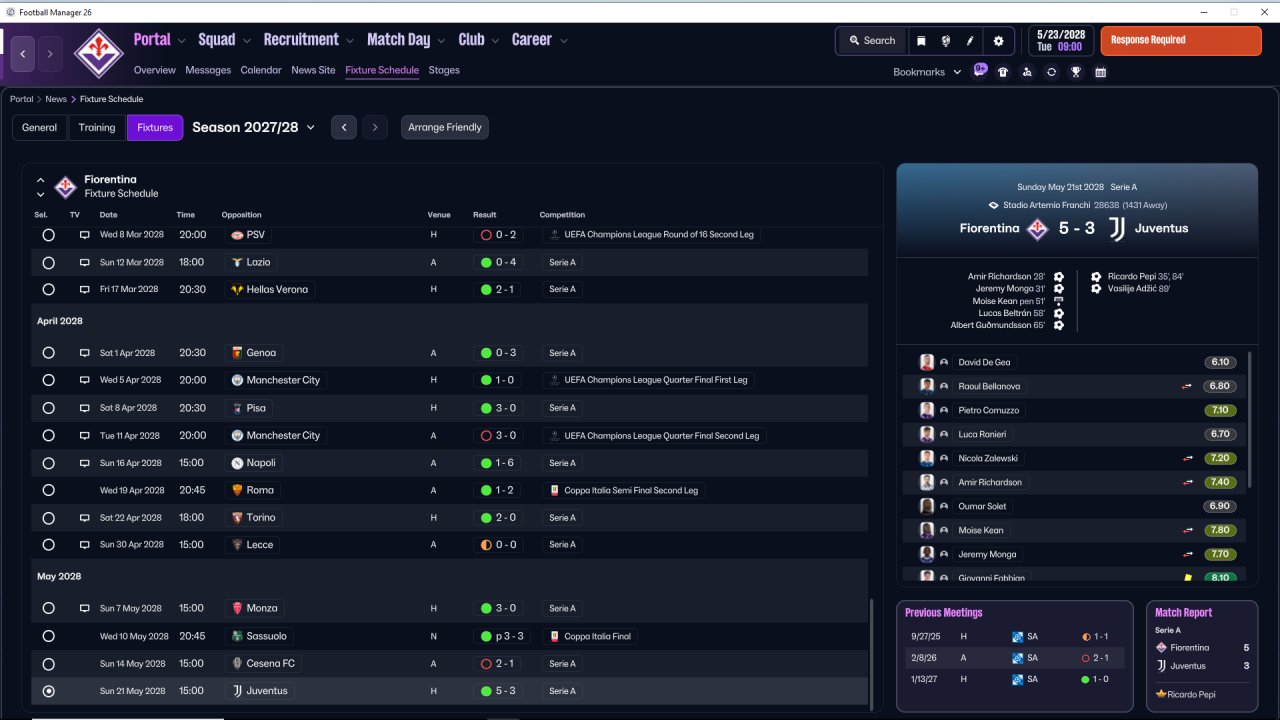Open the General view tab

pyautogui.click(x=40, y=128)
